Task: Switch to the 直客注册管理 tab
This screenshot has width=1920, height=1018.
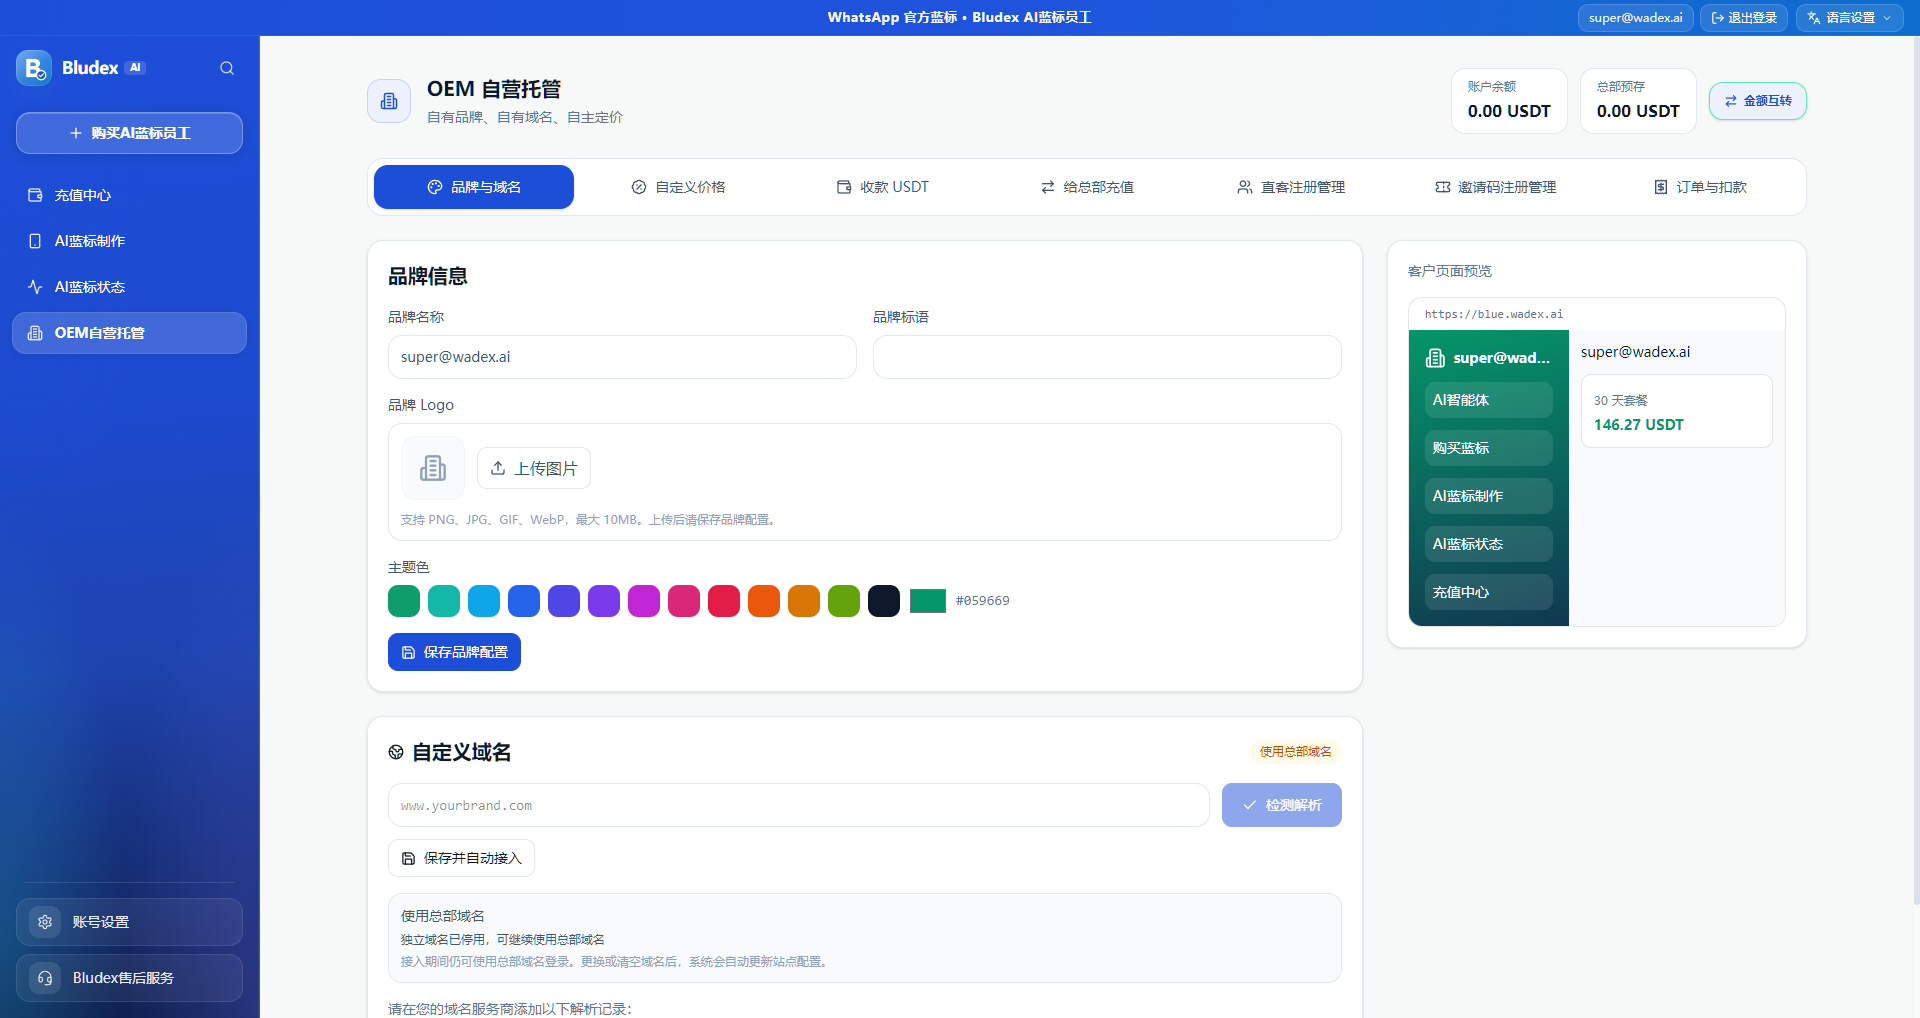Action: coord(1291,187)
